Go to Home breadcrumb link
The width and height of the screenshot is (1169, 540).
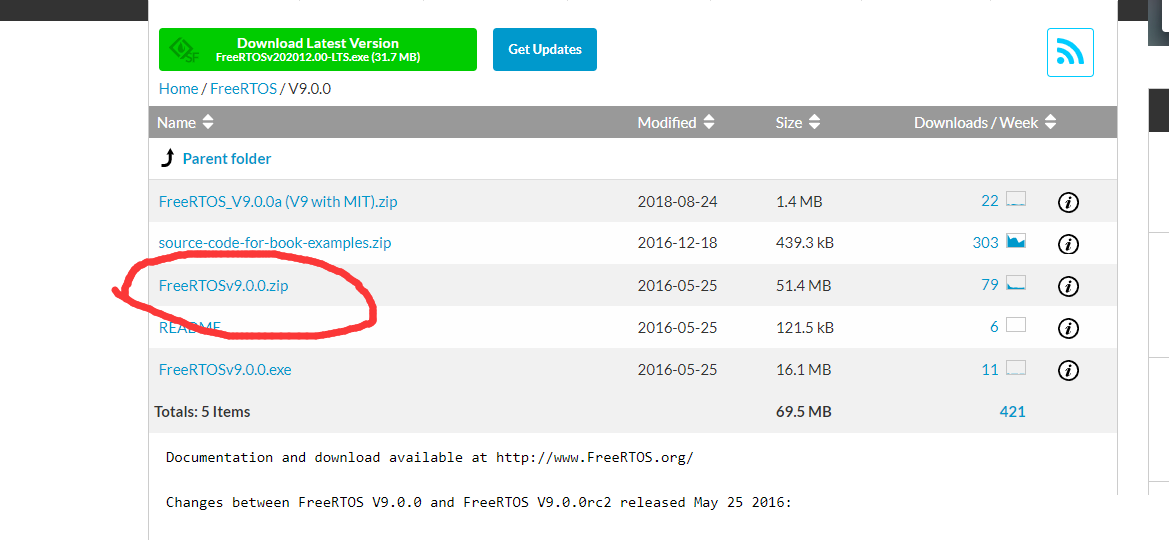point(178,89)
